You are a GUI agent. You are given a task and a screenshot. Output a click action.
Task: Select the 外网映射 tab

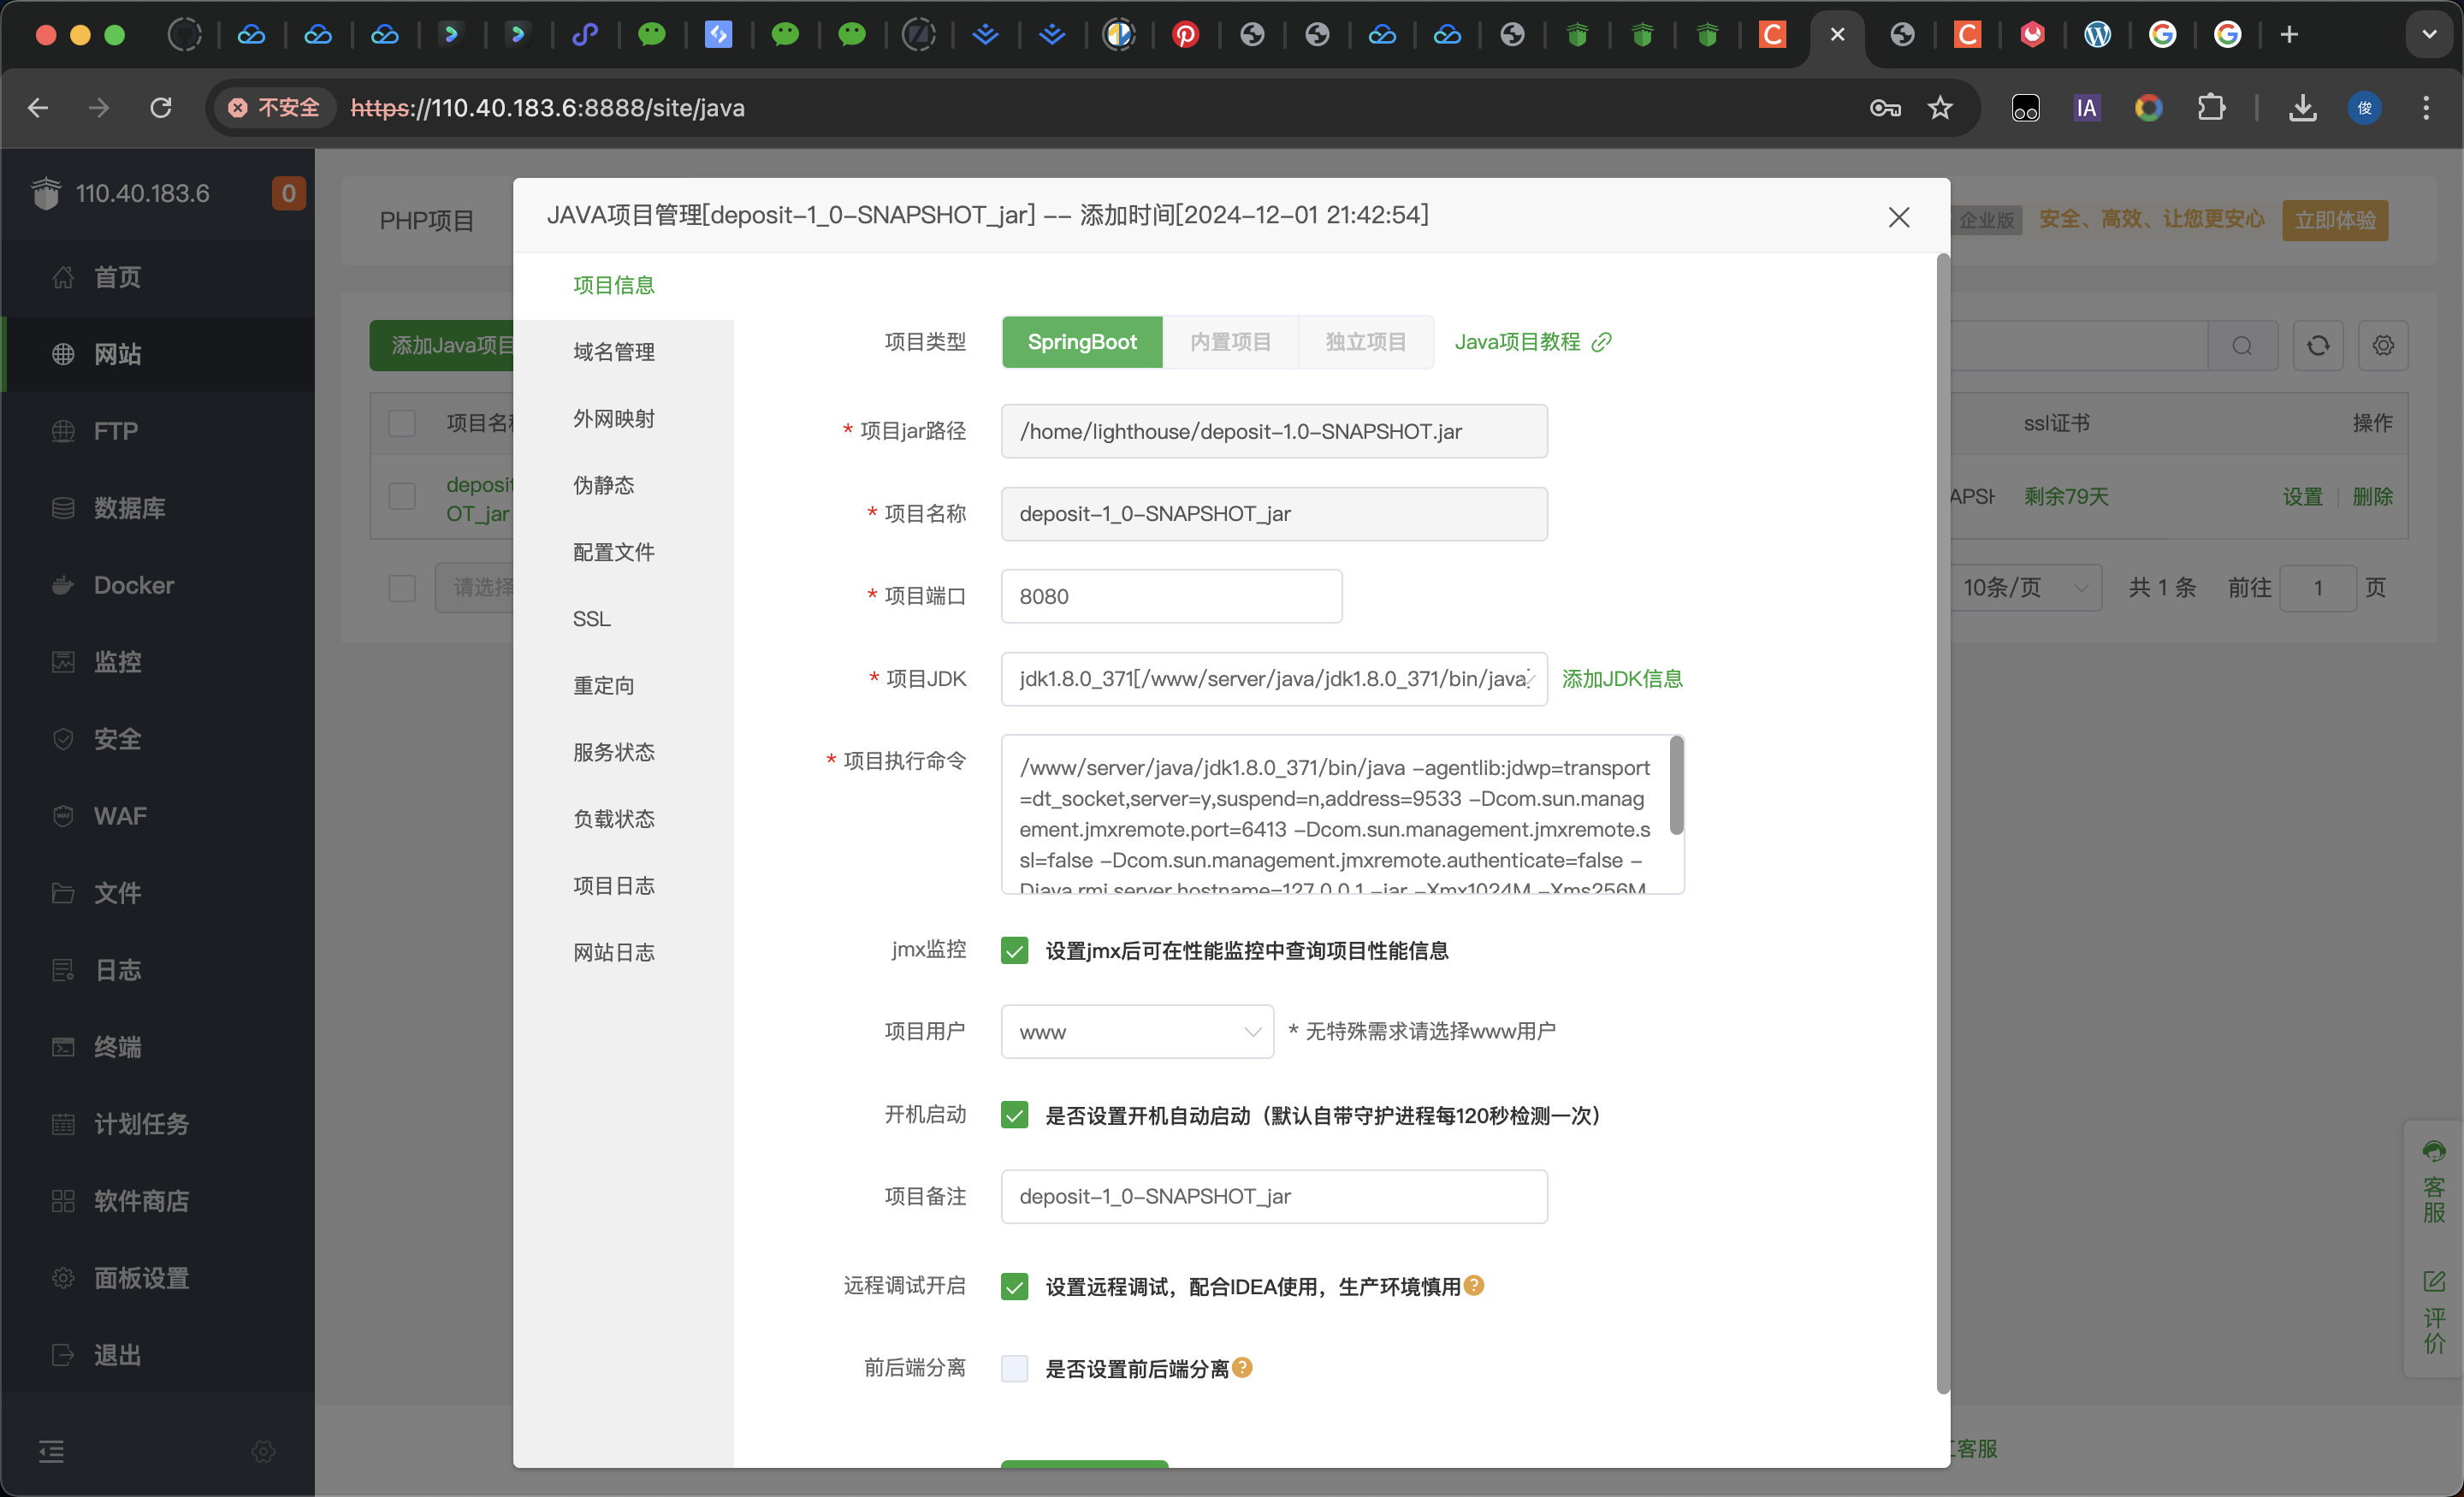[614, 419]
